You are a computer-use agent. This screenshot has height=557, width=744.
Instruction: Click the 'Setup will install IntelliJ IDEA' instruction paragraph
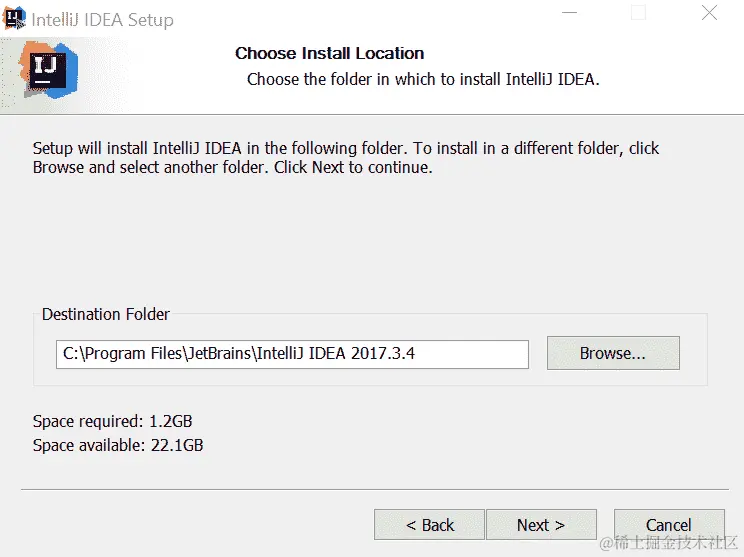coord(346,158)
